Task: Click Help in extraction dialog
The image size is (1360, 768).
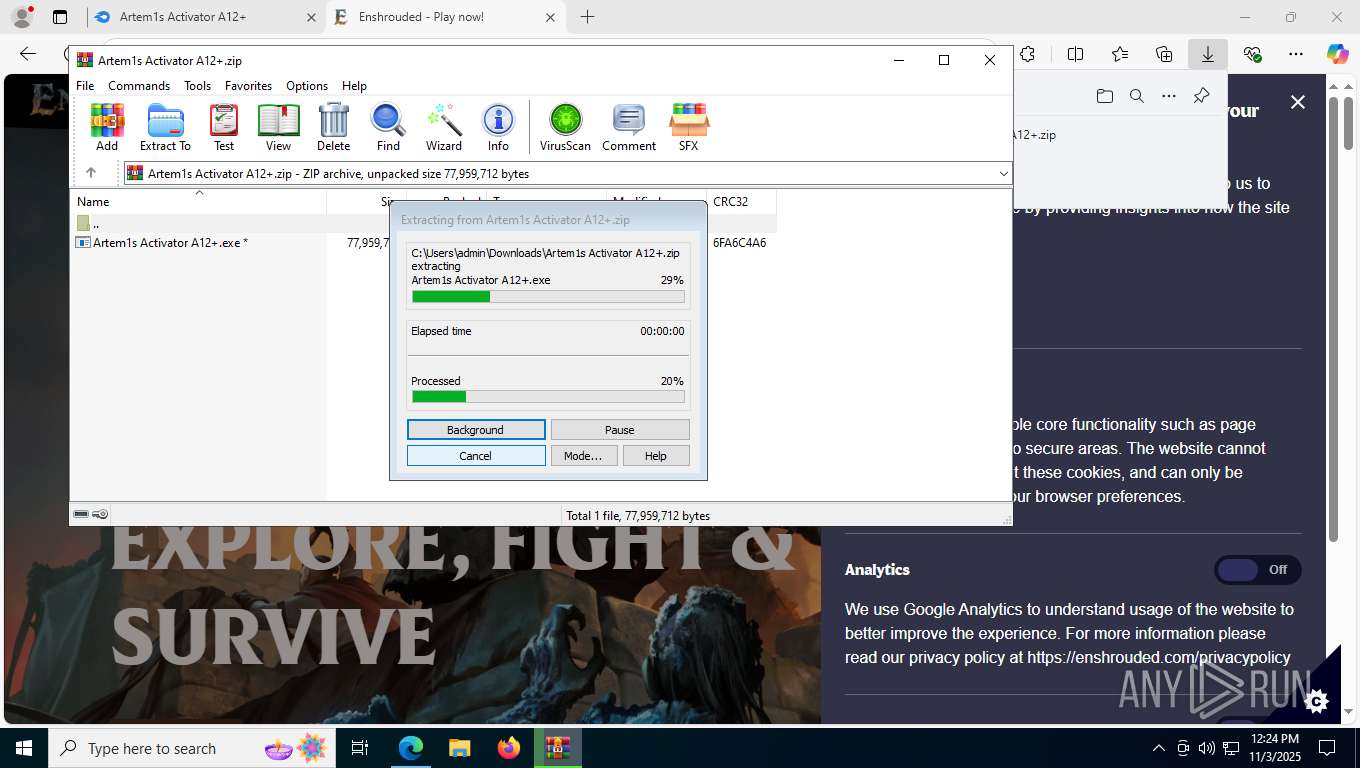Action: [656, 456]
